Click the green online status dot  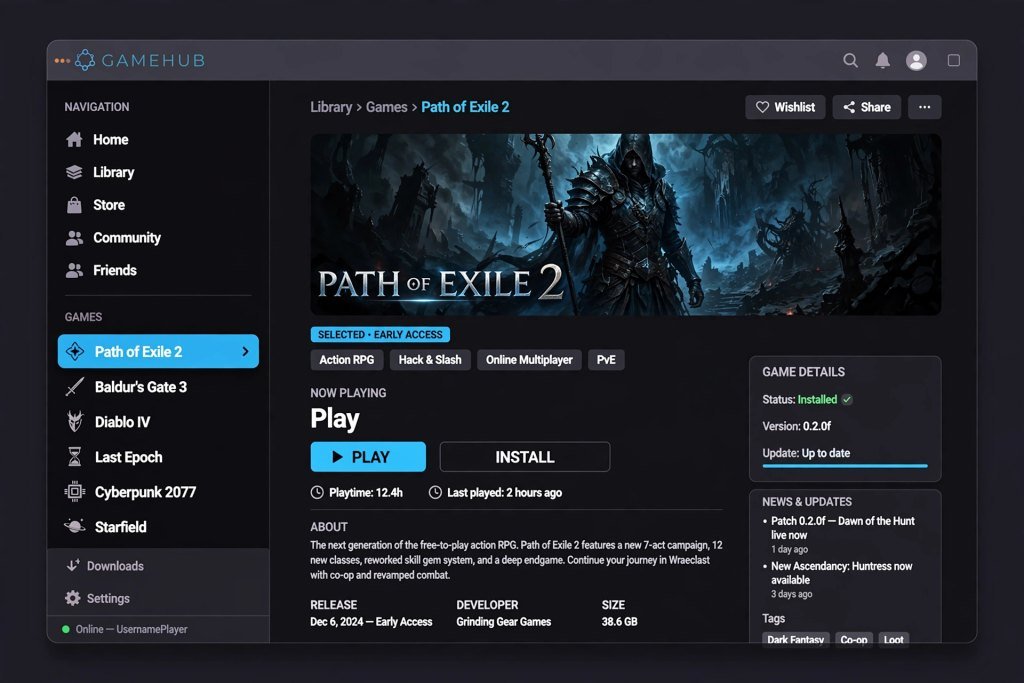click(65, 629)
